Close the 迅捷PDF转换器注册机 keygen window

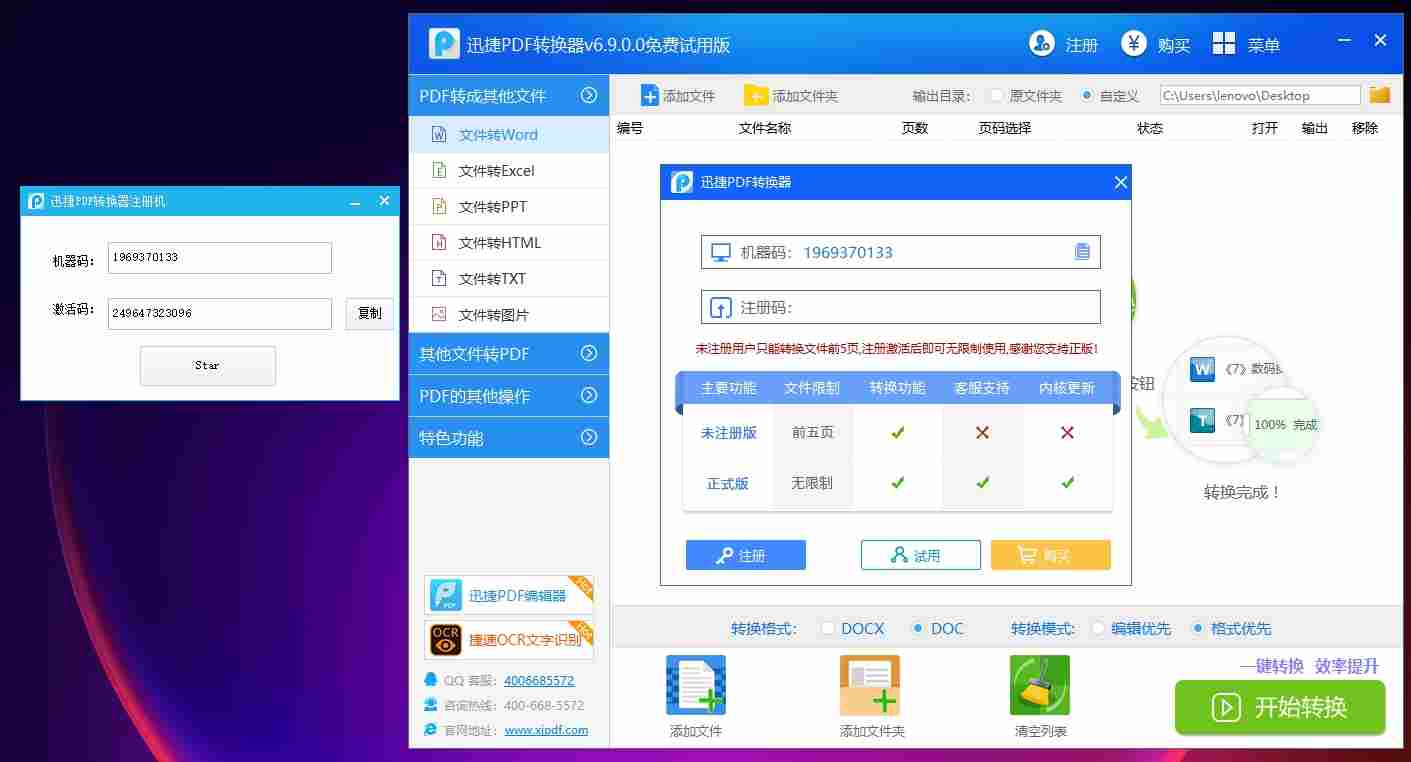(384, 201)
